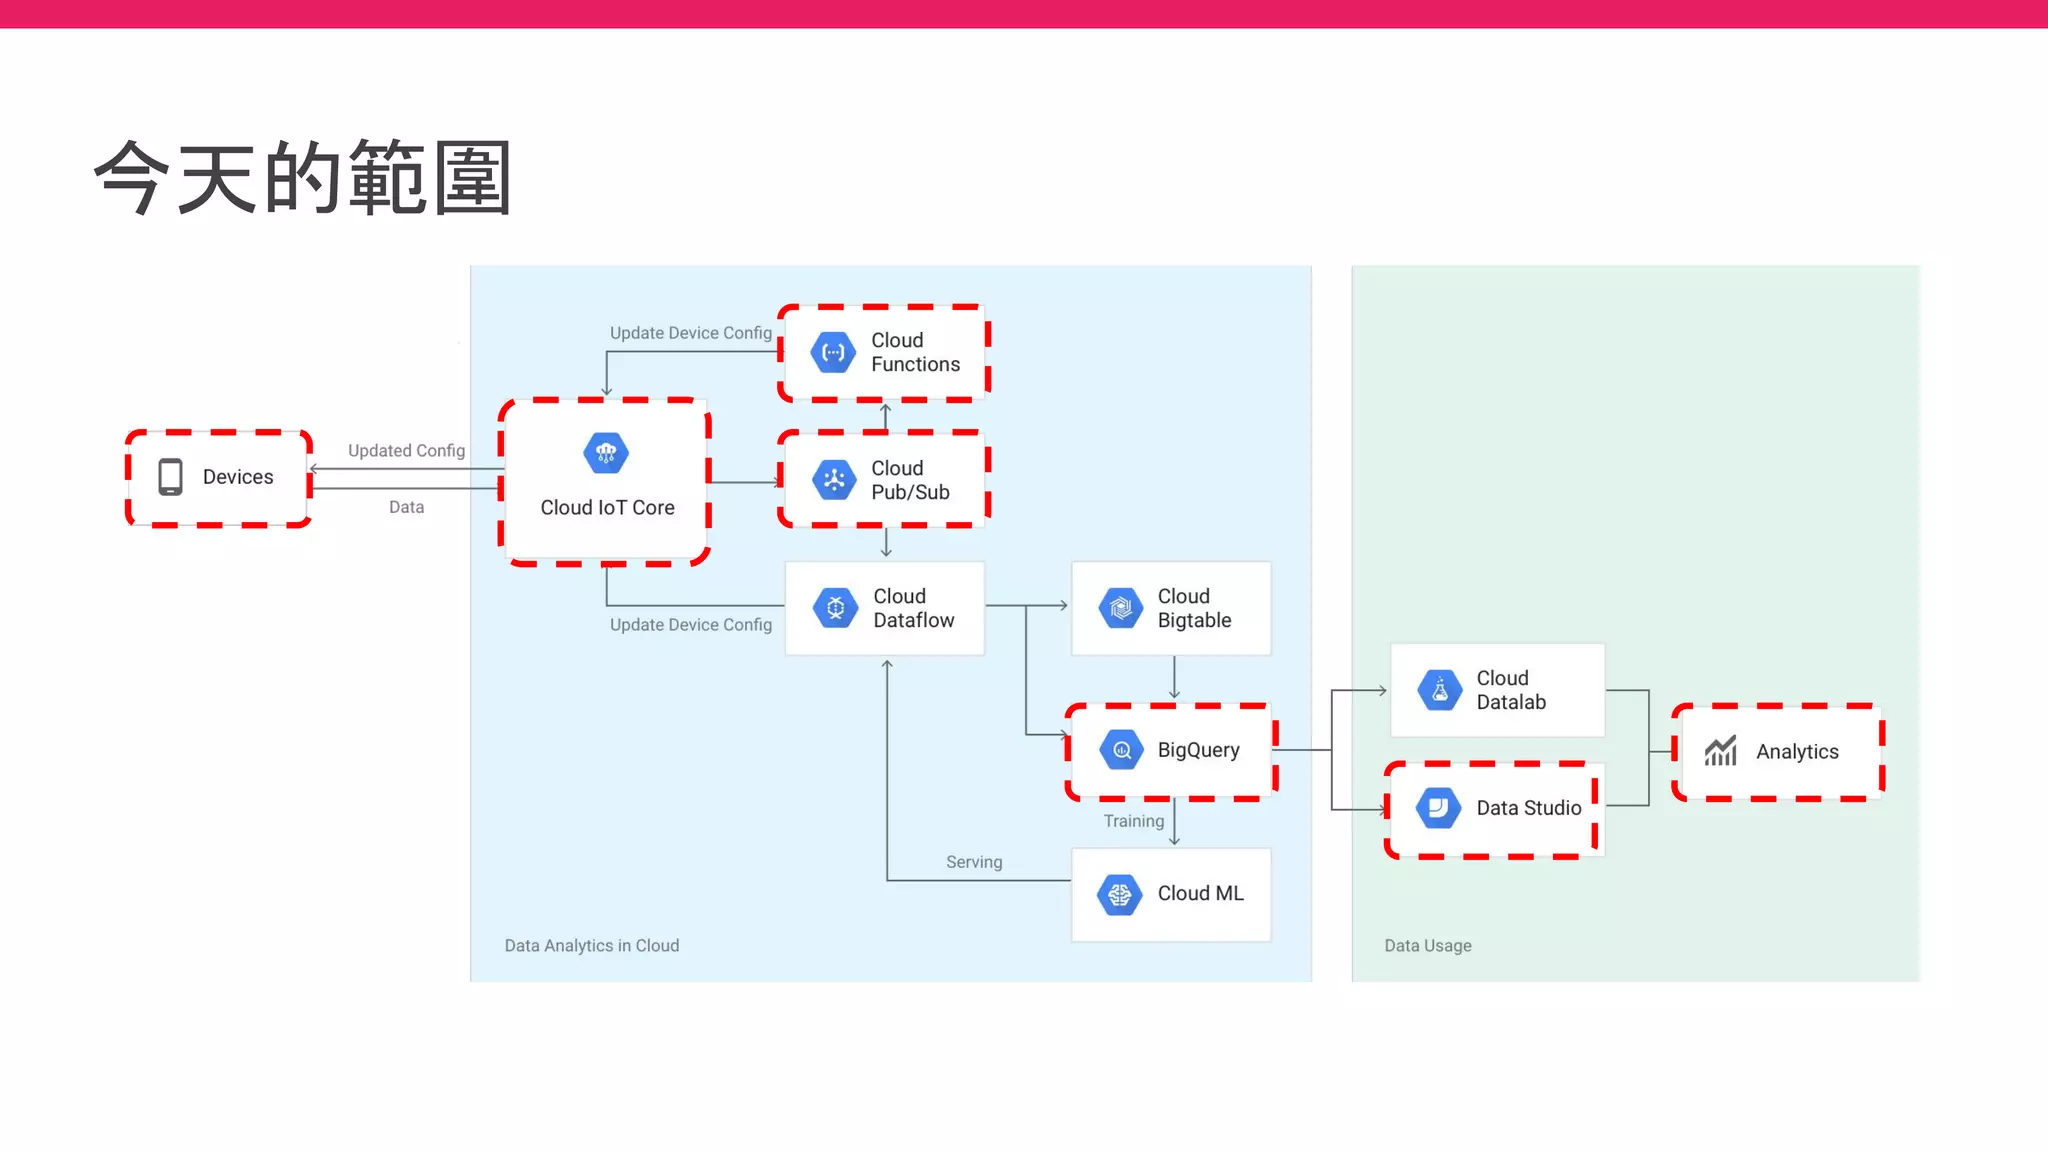Image resolution: width=2048 pixels, height=1152 pixels.
Task: Click the slide title 今天的範圍
Action: click(304, 178)
